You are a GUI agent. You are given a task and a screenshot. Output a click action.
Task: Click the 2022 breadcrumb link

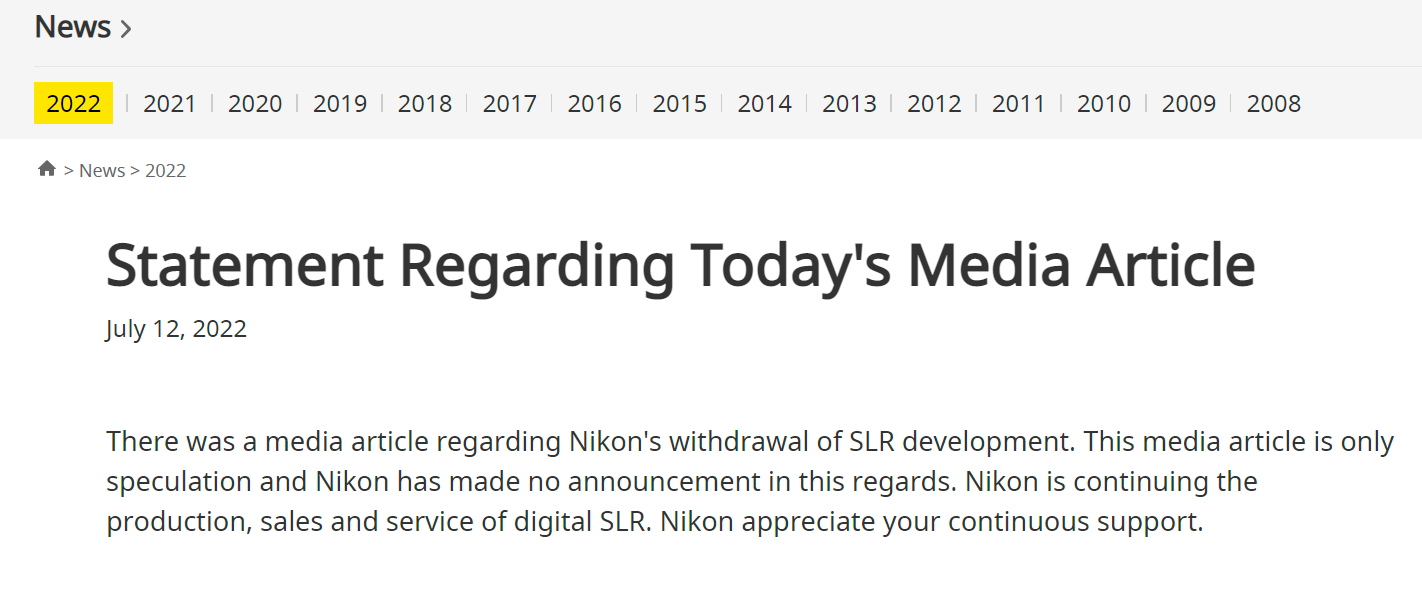166,170
